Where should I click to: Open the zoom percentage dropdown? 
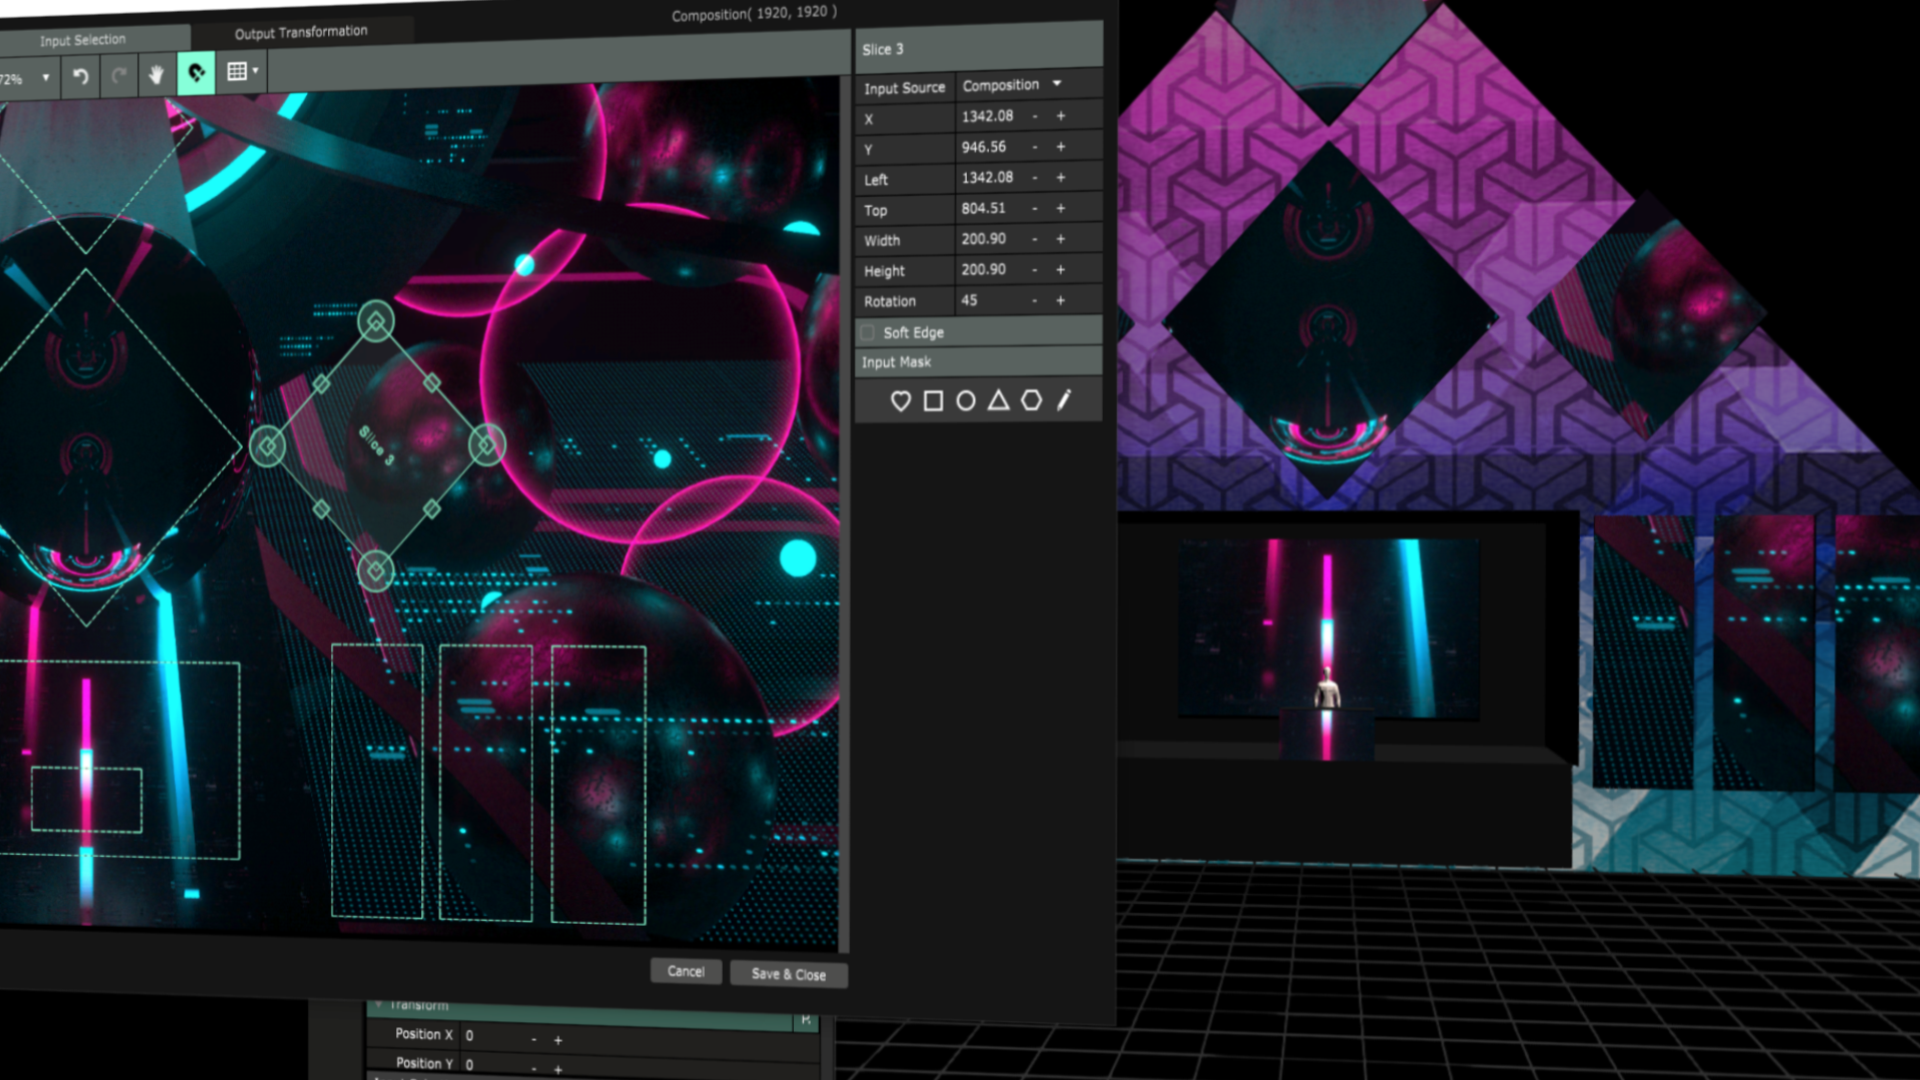pyautogui.click(x=45, y=78)
